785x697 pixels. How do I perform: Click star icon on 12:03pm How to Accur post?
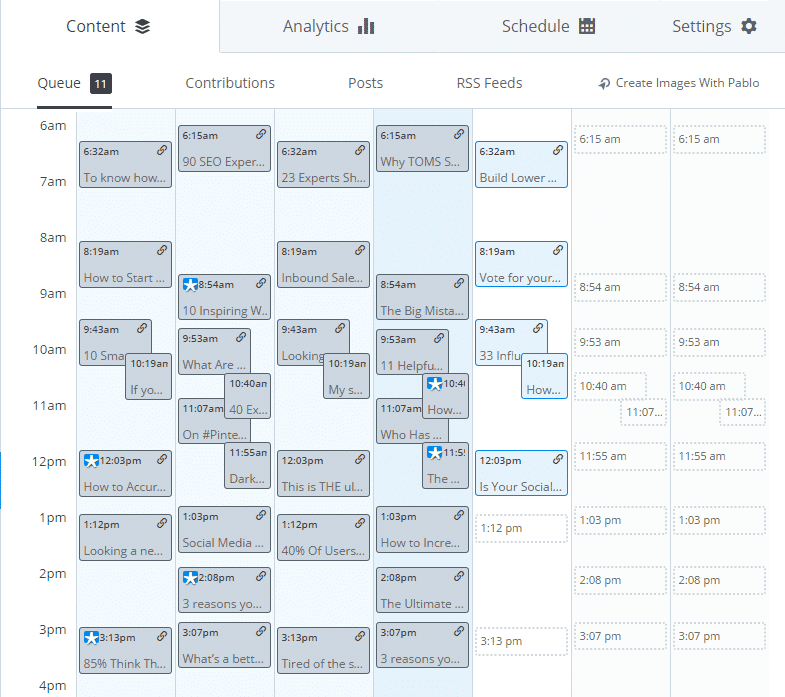point(91,461)
